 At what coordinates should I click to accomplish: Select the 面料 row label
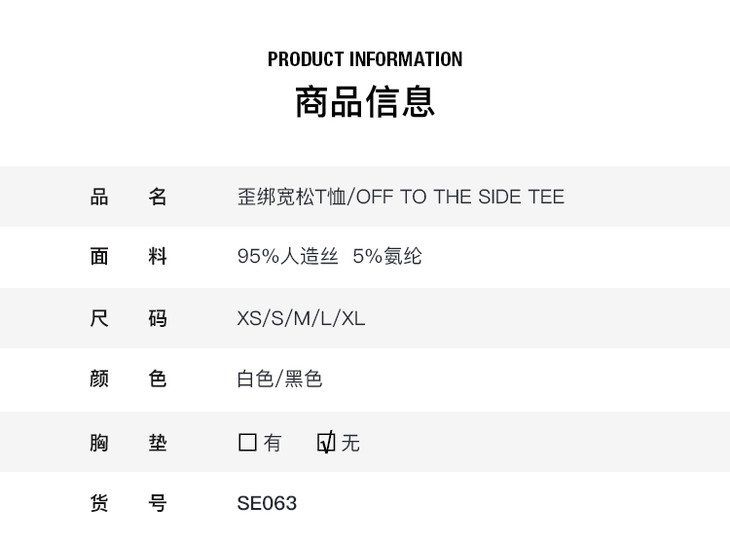coord(128,257)
